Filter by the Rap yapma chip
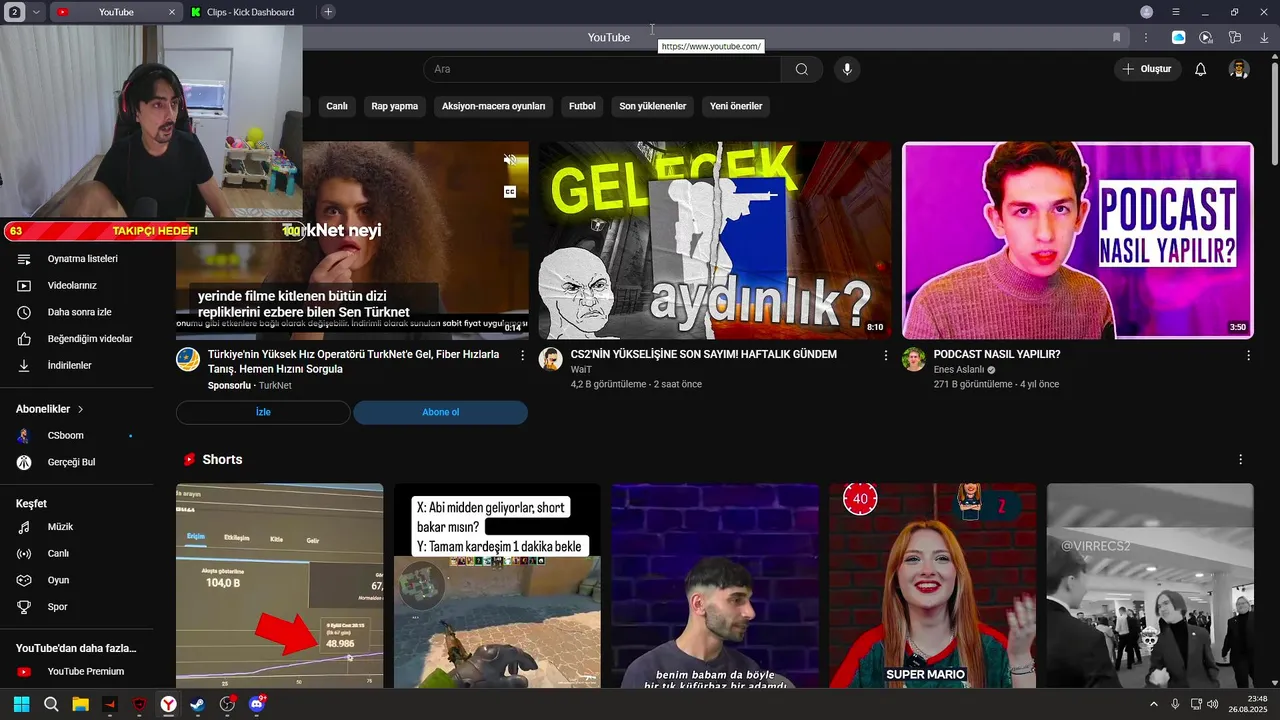 coord(395,106)
